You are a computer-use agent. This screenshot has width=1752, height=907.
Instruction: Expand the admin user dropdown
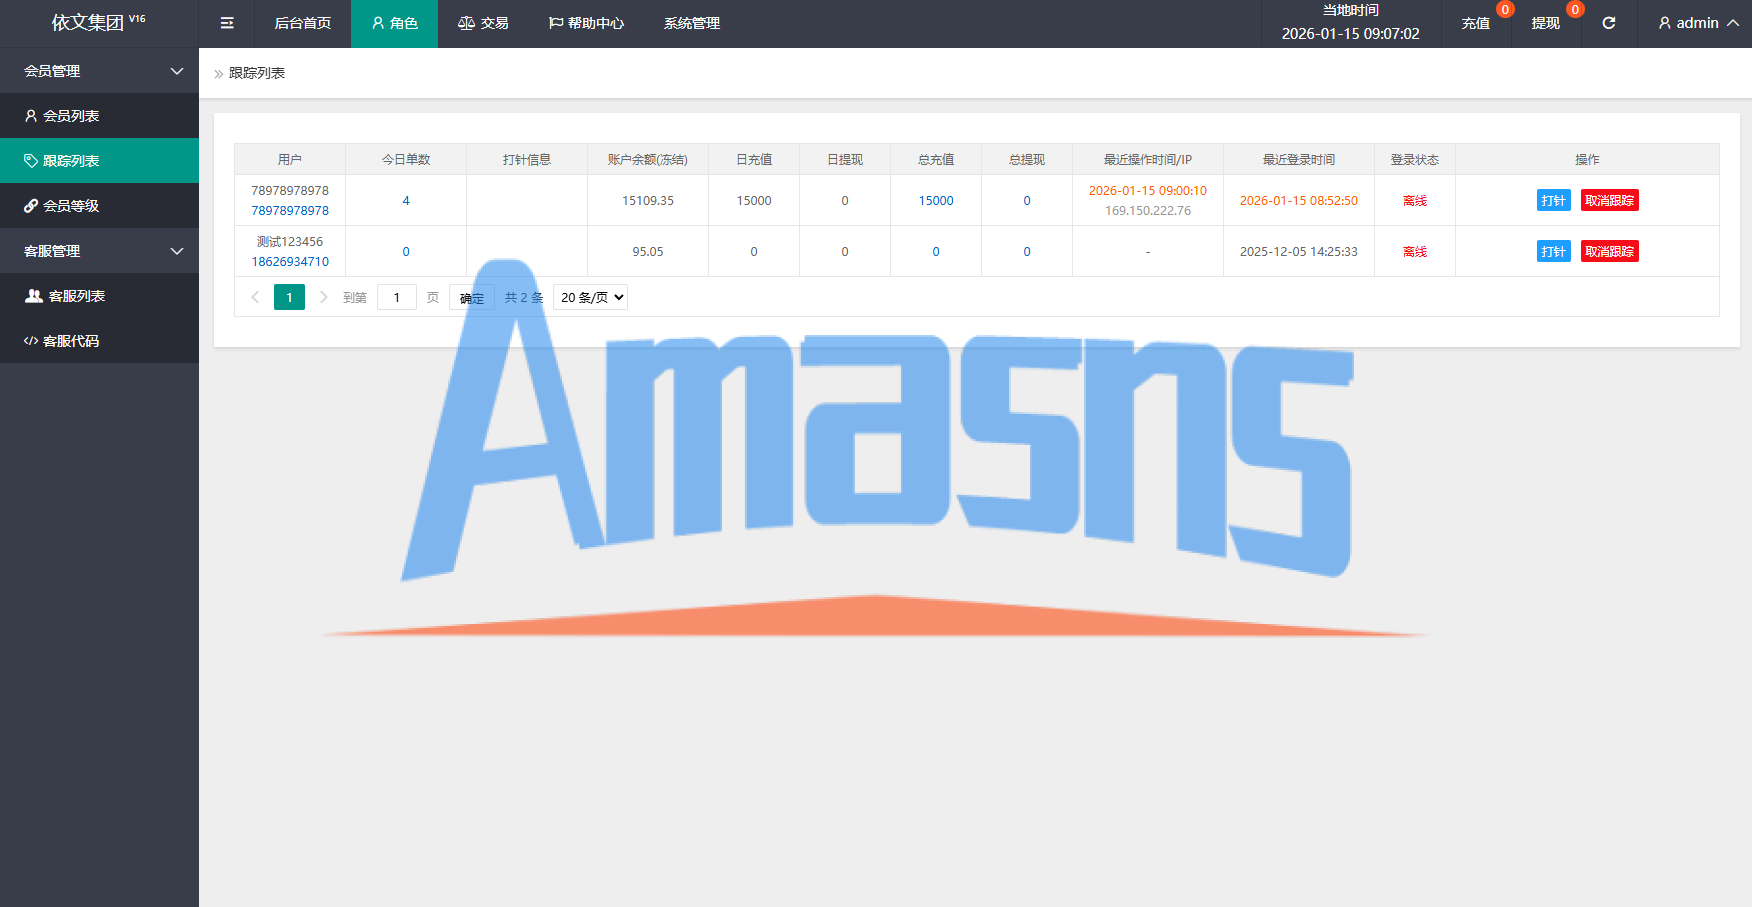pyautogui.click(x=1699, y=23)
